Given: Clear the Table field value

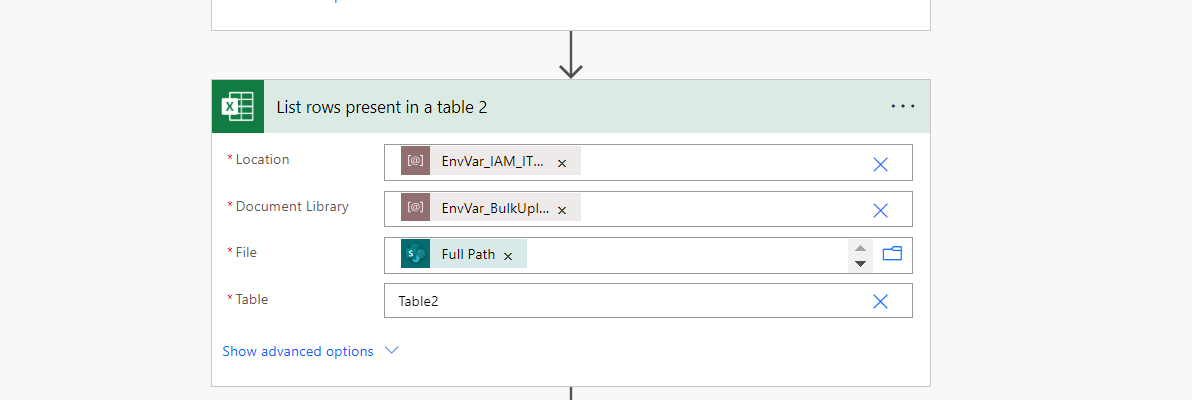Looking at the screenshot, I should (880, 301).
